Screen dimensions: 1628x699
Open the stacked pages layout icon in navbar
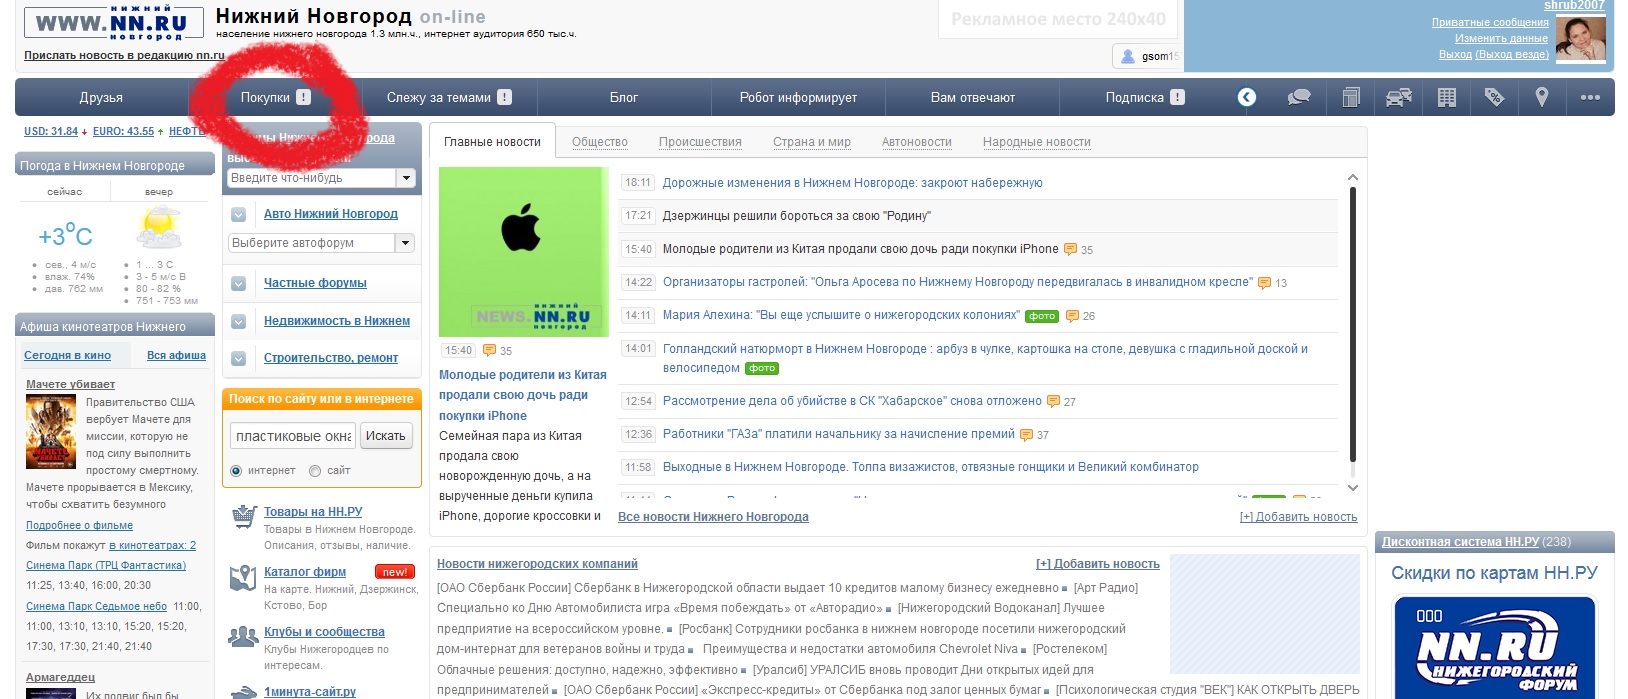(1351, 97)
